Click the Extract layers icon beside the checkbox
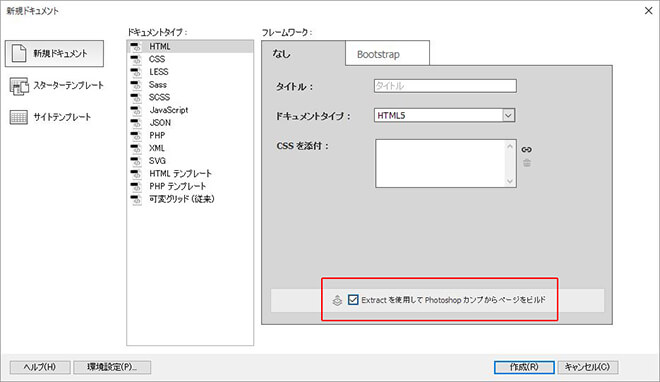The width and height of the screenshot is (660, 382). (x=337, y=300)
